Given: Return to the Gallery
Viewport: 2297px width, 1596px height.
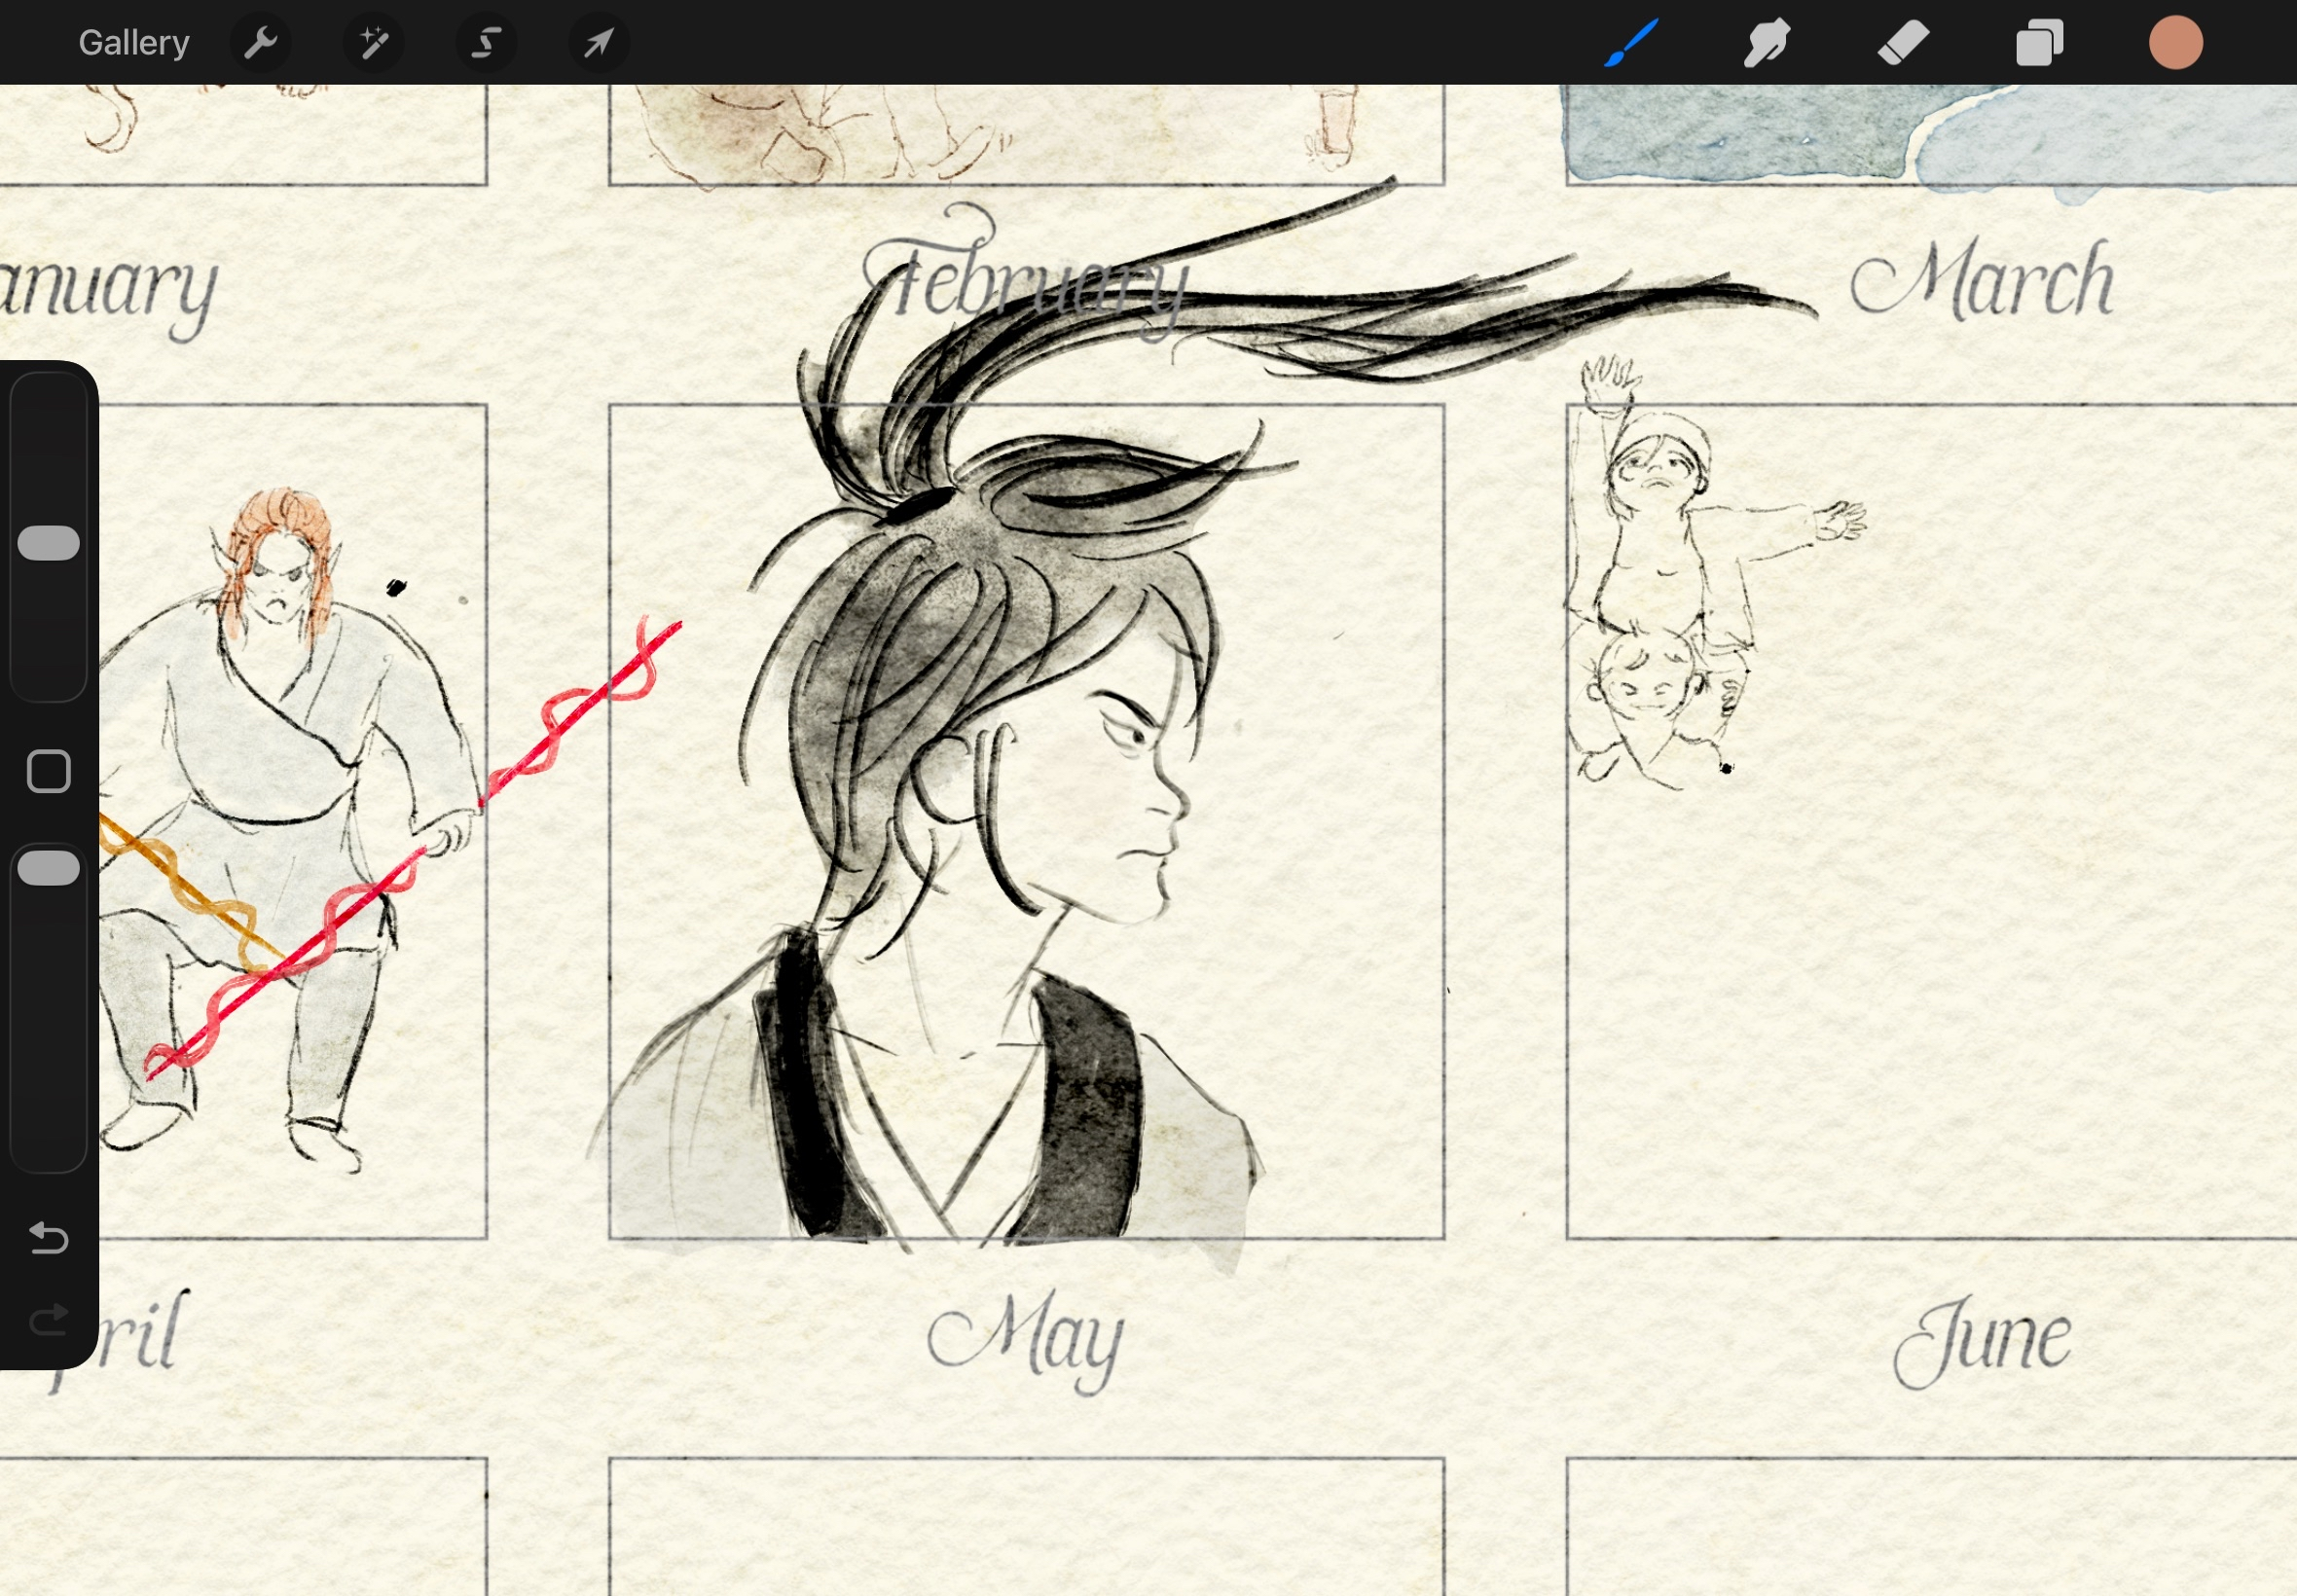Looking at the screenshot, I should (134, 43).
